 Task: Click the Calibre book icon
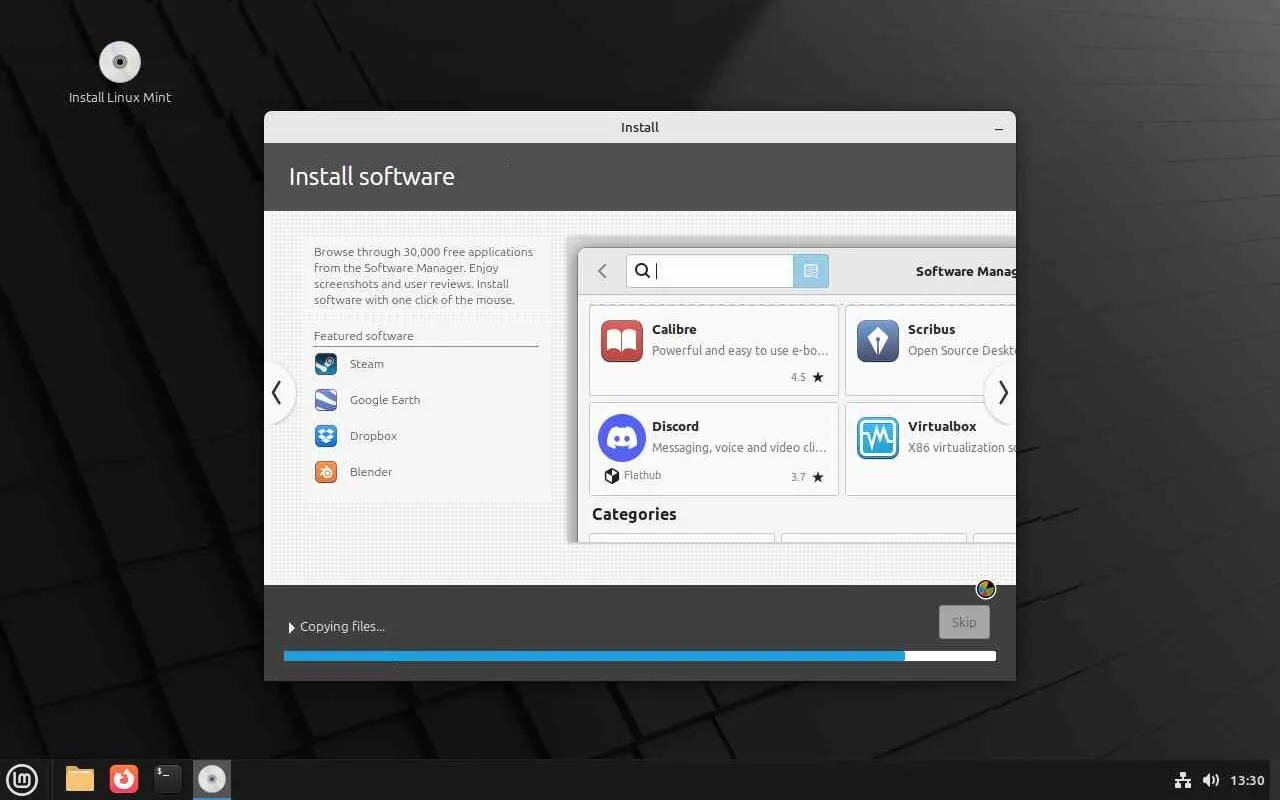[x=622, y=341]
